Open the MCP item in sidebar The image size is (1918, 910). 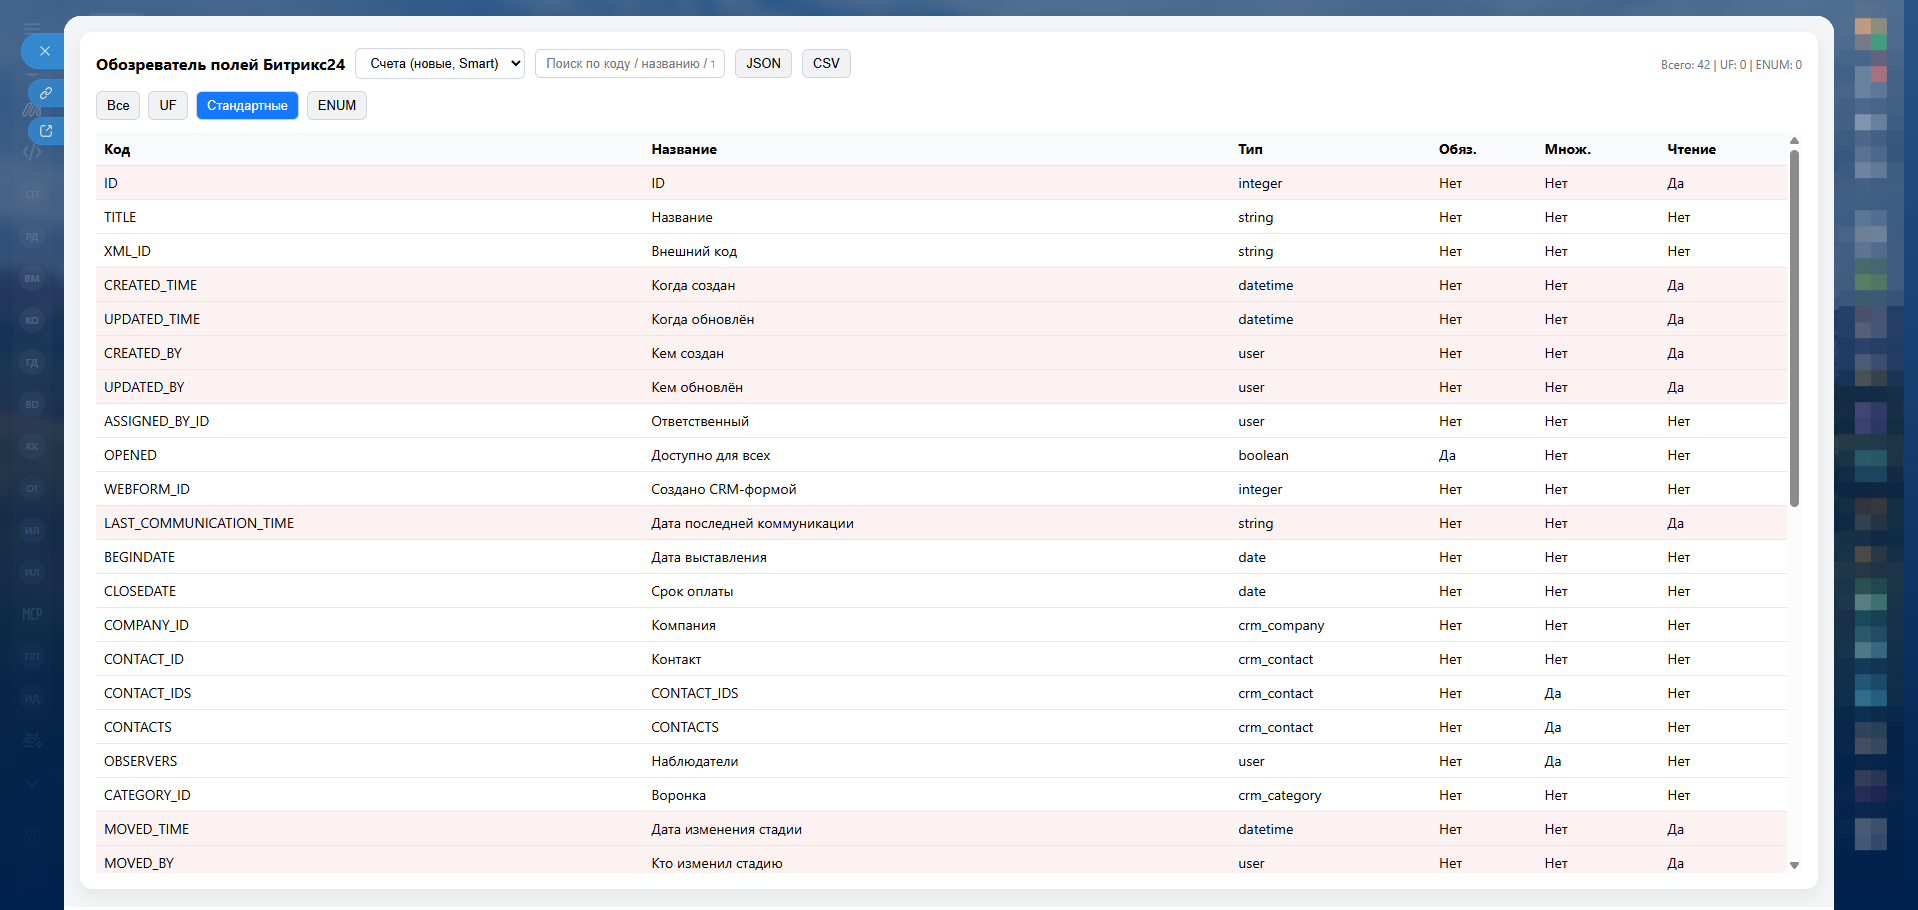[32, 614]
